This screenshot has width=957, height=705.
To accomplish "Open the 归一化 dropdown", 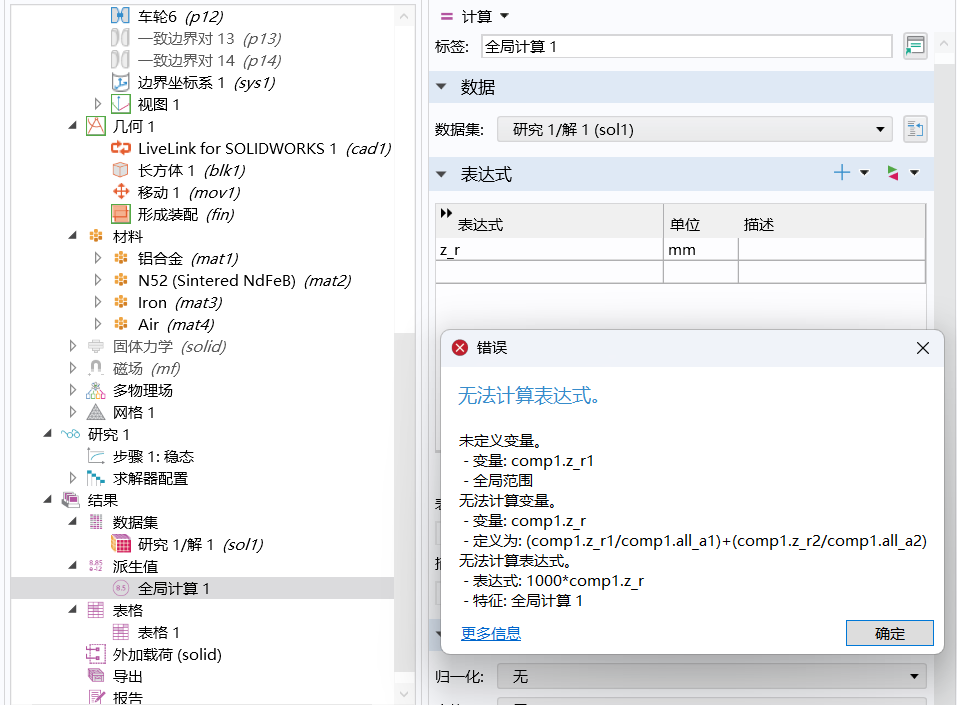I will [x=712, y=676].
